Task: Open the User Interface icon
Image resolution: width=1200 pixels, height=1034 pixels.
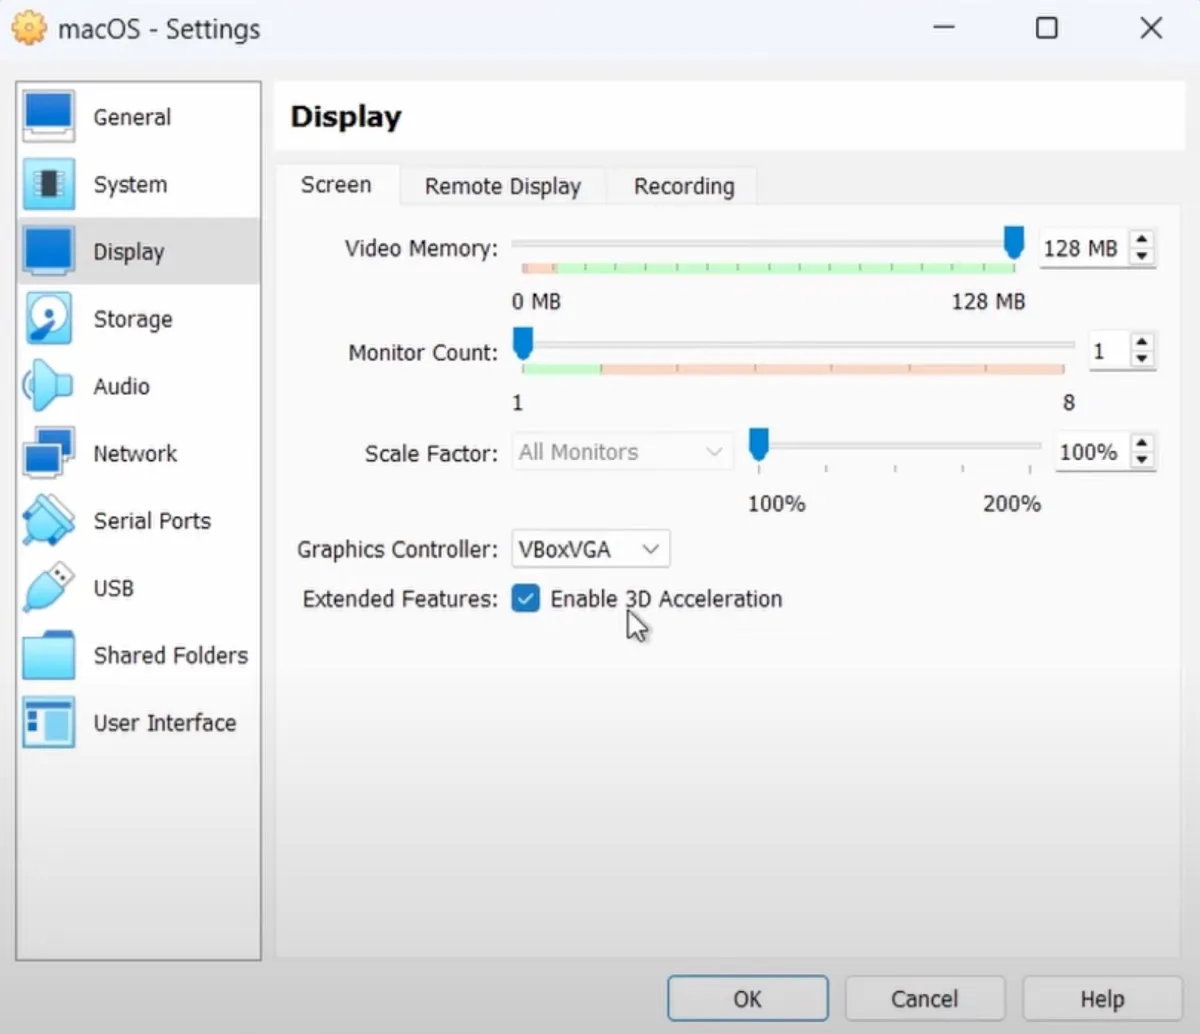Action: (48, 722)
